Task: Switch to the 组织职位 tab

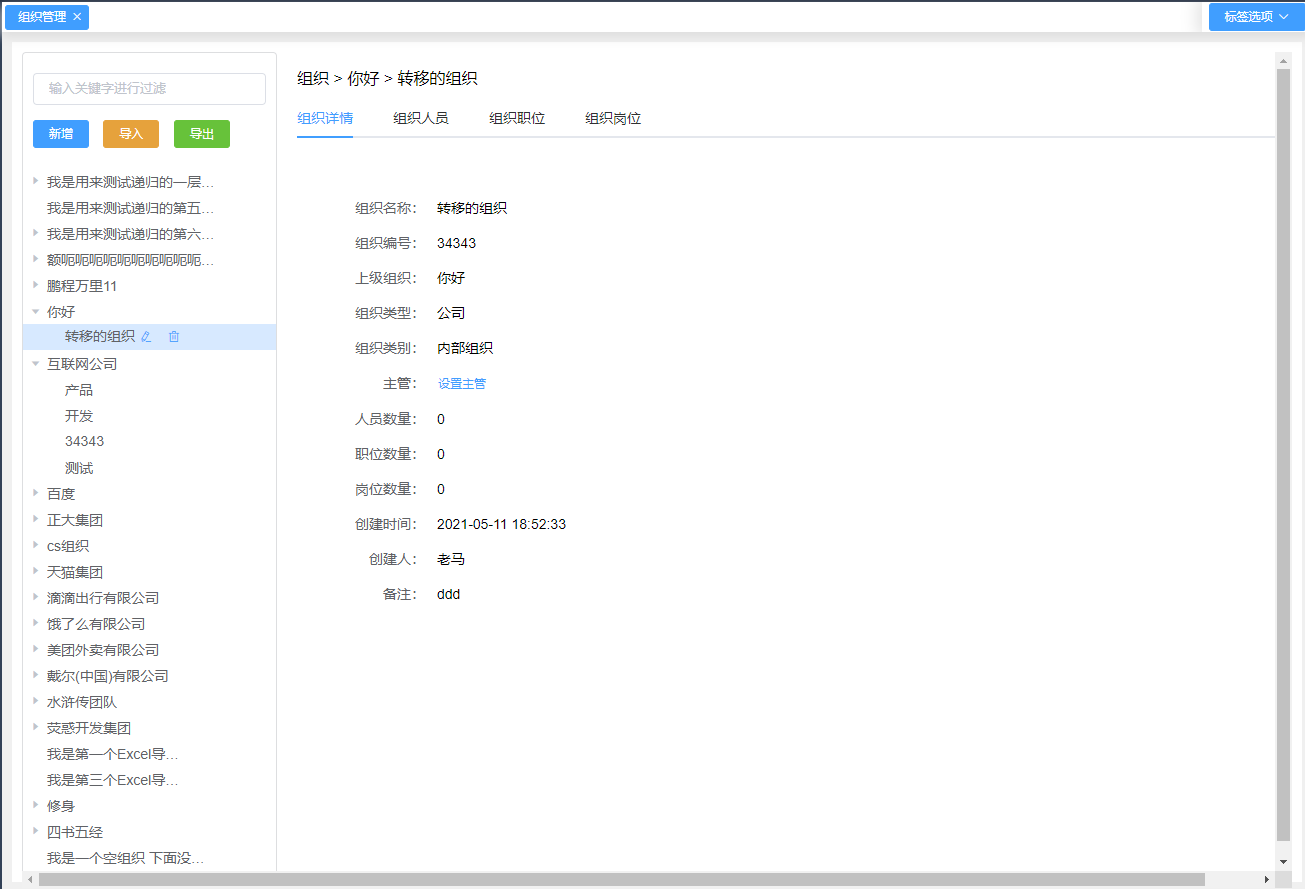Action: click(x=516, y=118)
